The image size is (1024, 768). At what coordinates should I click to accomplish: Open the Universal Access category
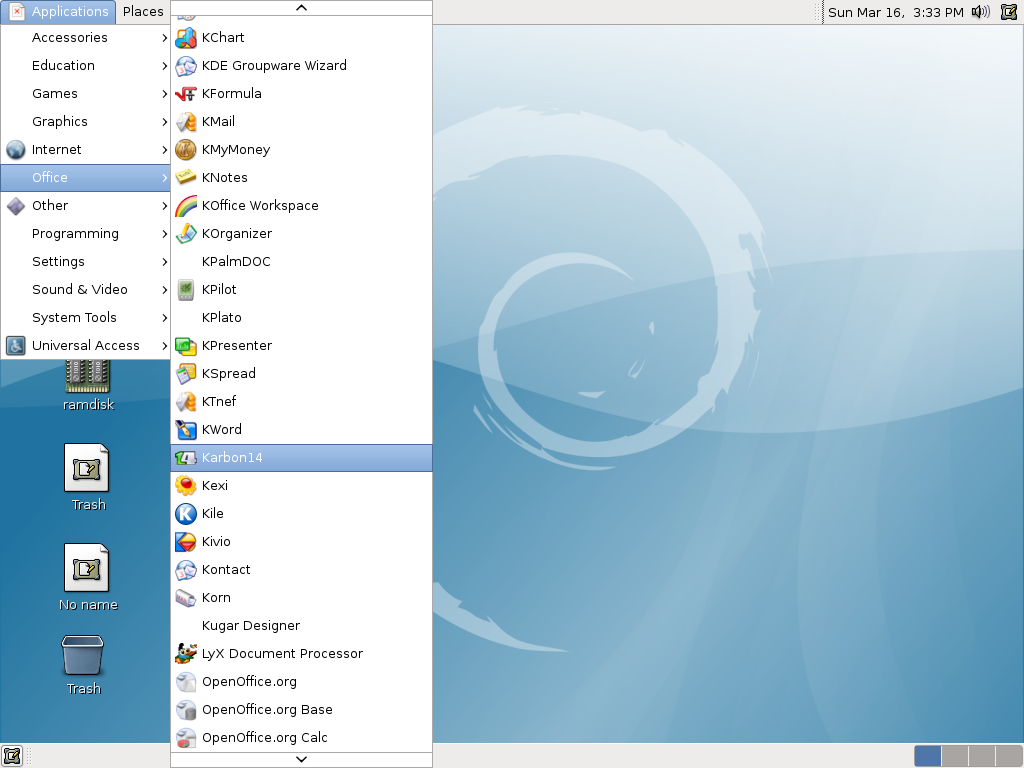coord(86,346)
